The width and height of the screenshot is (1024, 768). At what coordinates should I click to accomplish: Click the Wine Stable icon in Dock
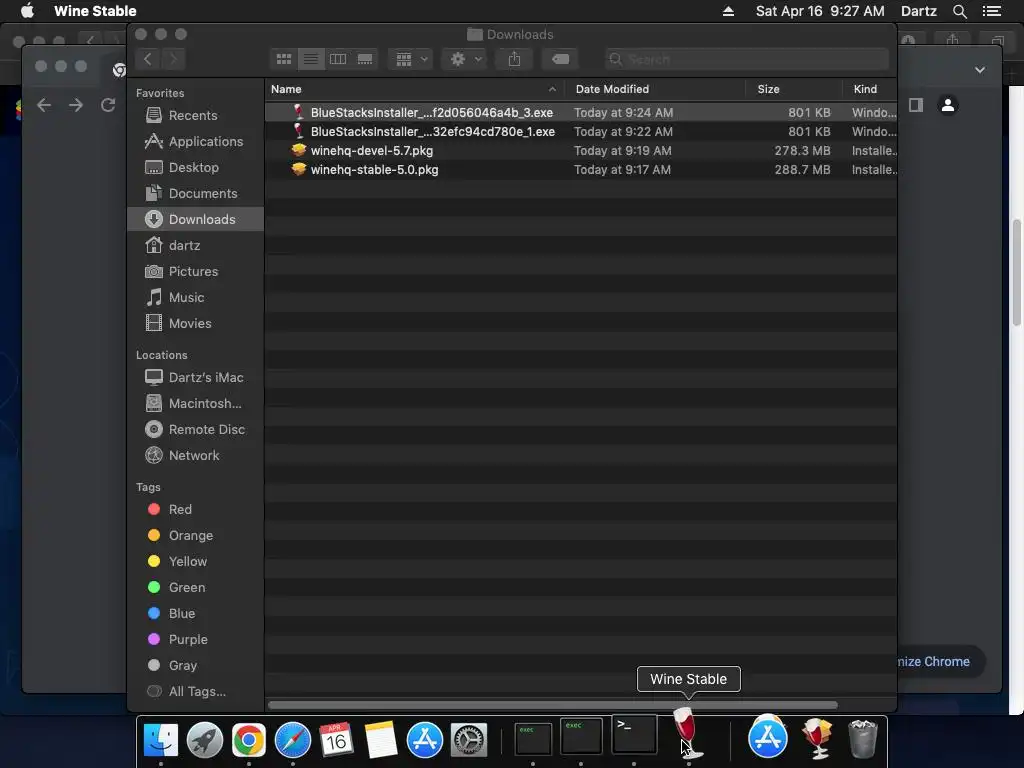tap(688, 733)
